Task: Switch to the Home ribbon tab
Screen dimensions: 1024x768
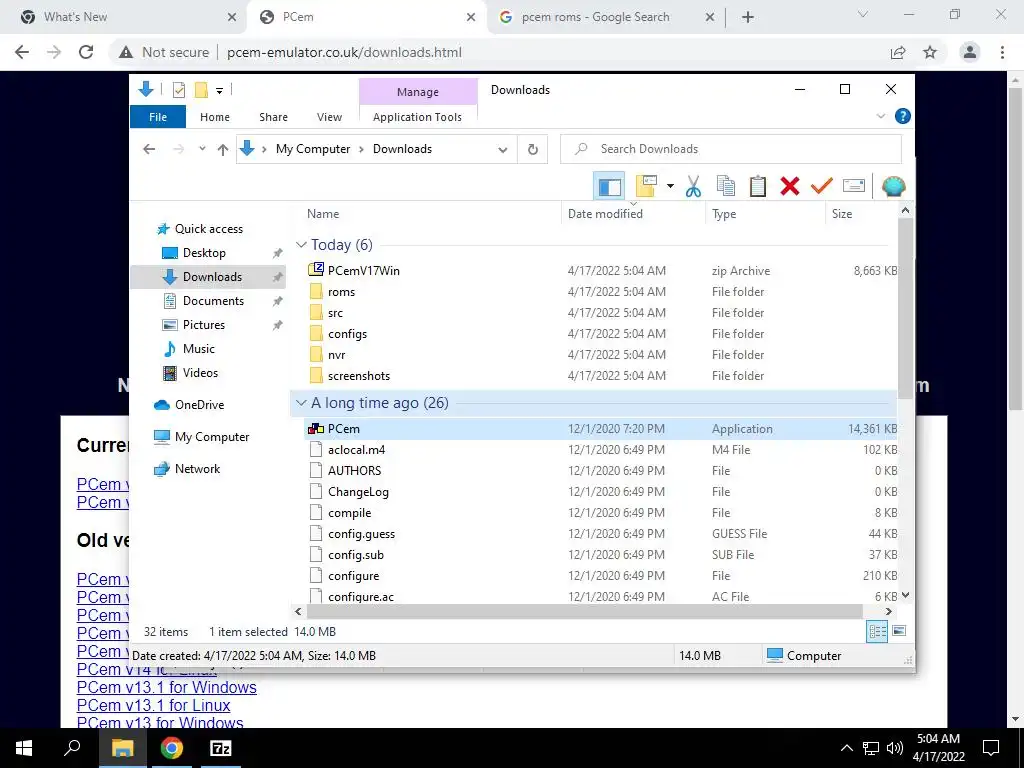Action: tap(215, 117)
